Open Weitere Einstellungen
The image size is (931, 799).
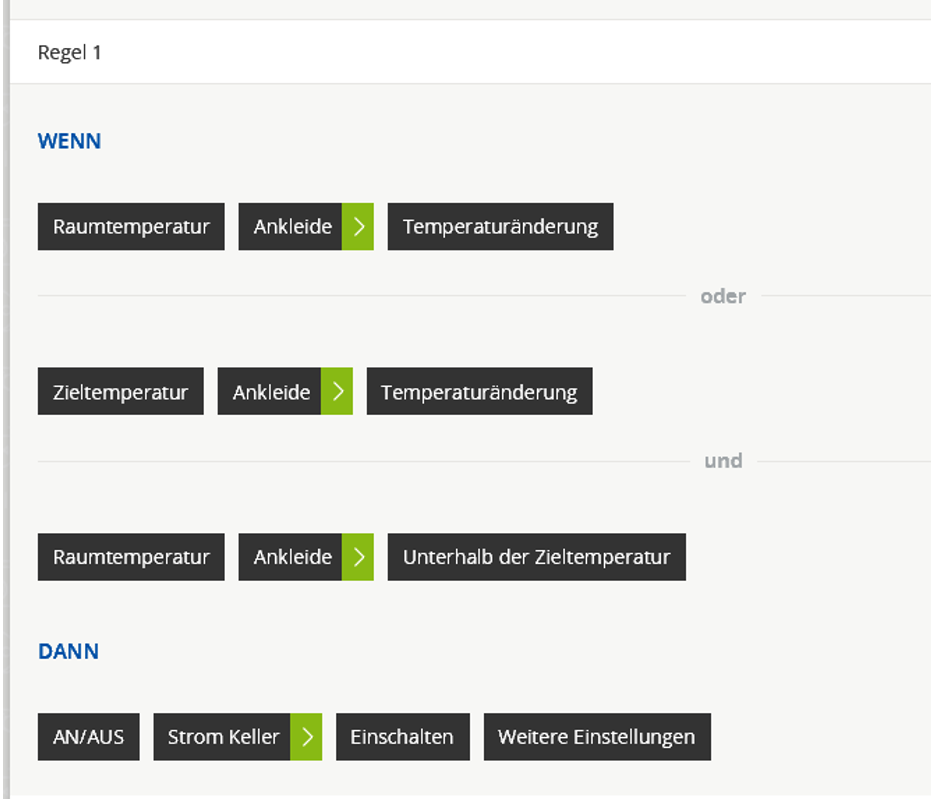coord(596,737)
